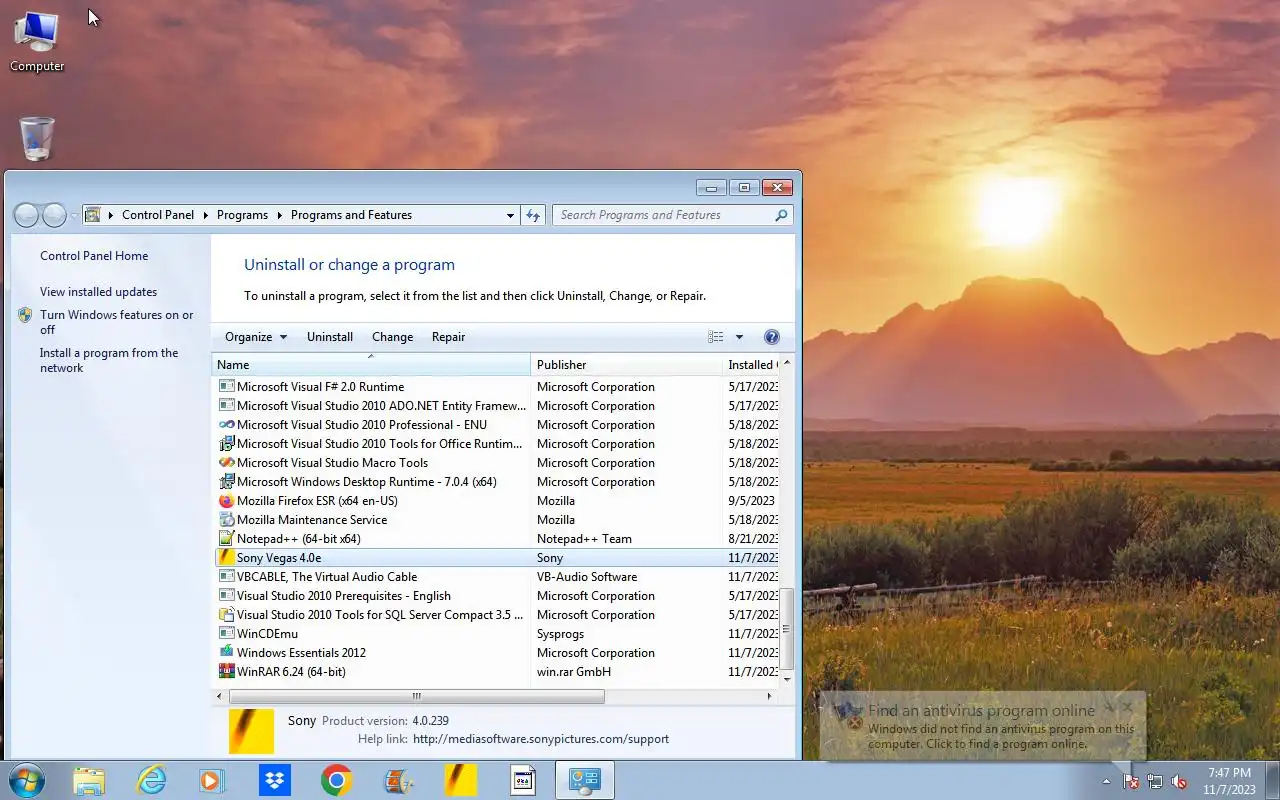Image resolution: width=1280 pixels, height=800 pixels.
Task: Open the clock showing 7:47 PM
Action: tap(1229, 781)
